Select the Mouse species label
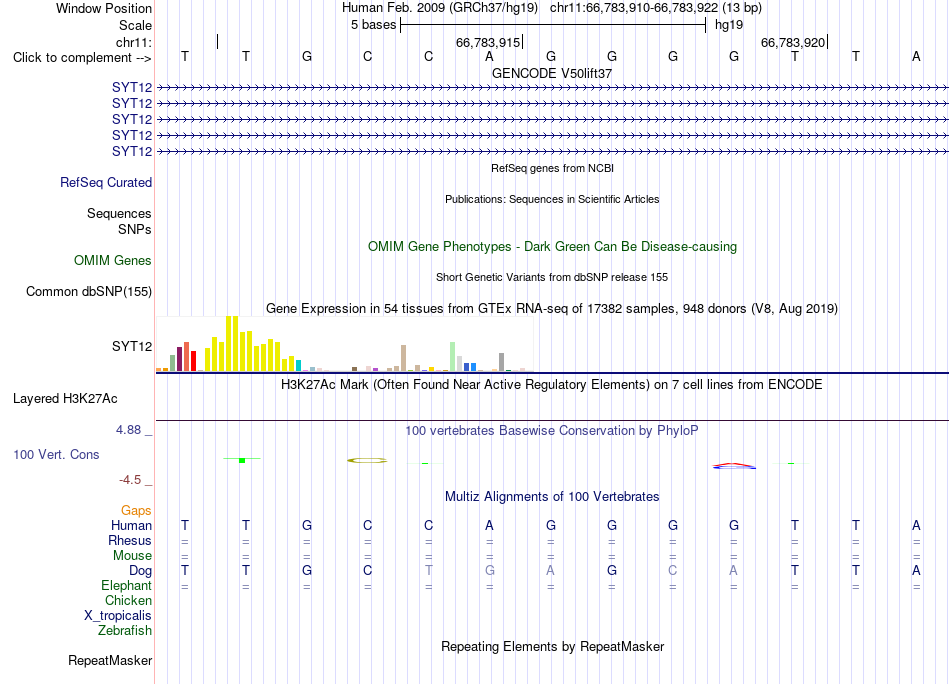The width and height of the screenshot is (950, 684). [132, 556]
